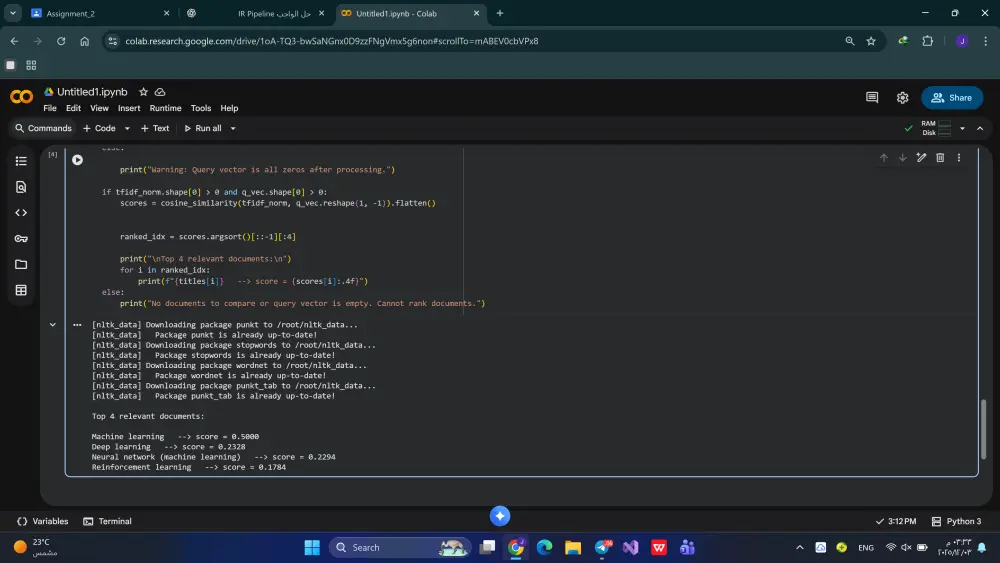The width and height of the screenshot is (1000, 563).
Task: Open the Runtime menu
Action: (165, 108)
